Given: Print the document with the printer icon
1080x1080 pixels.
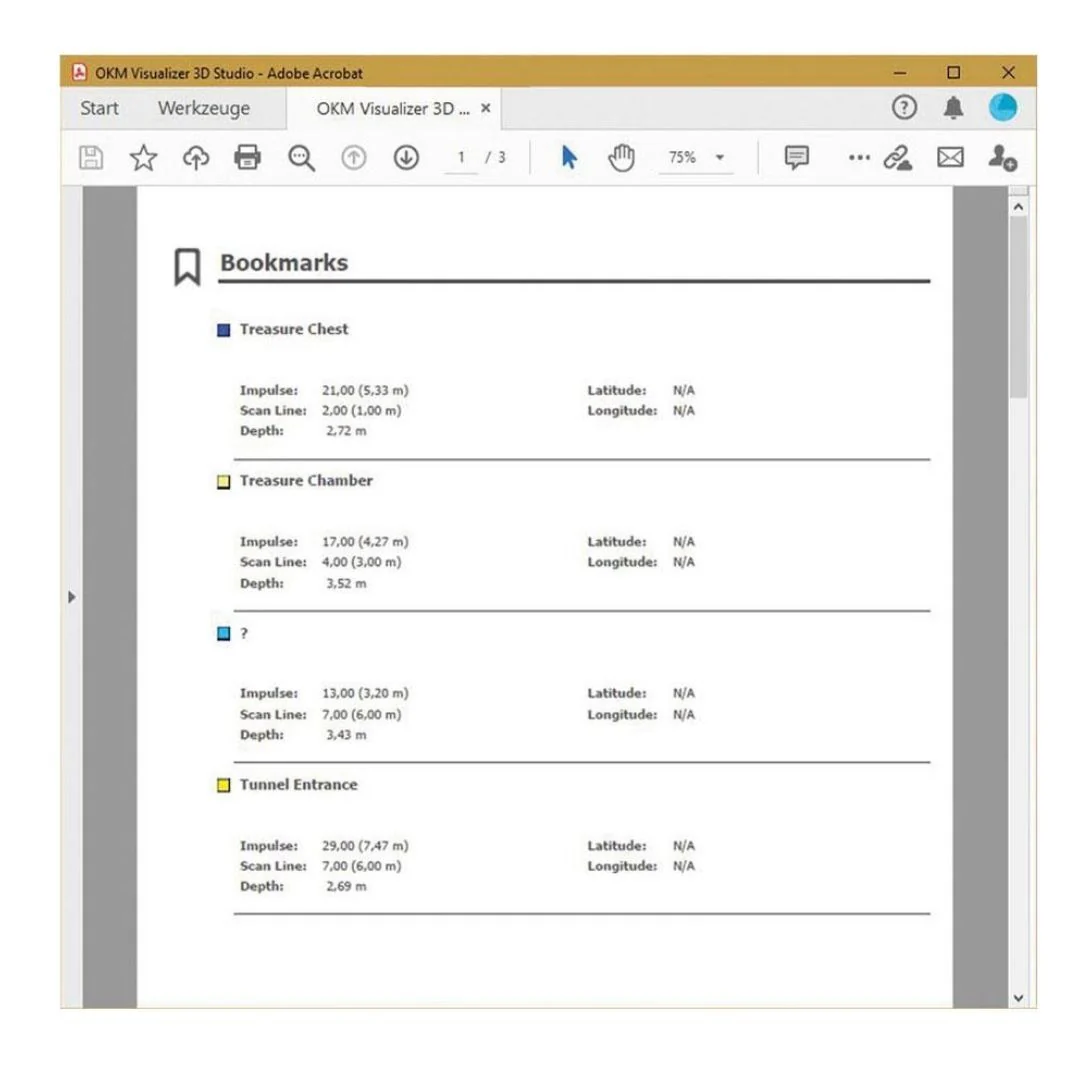Looking at the screenshot, I should pos(247,158).
